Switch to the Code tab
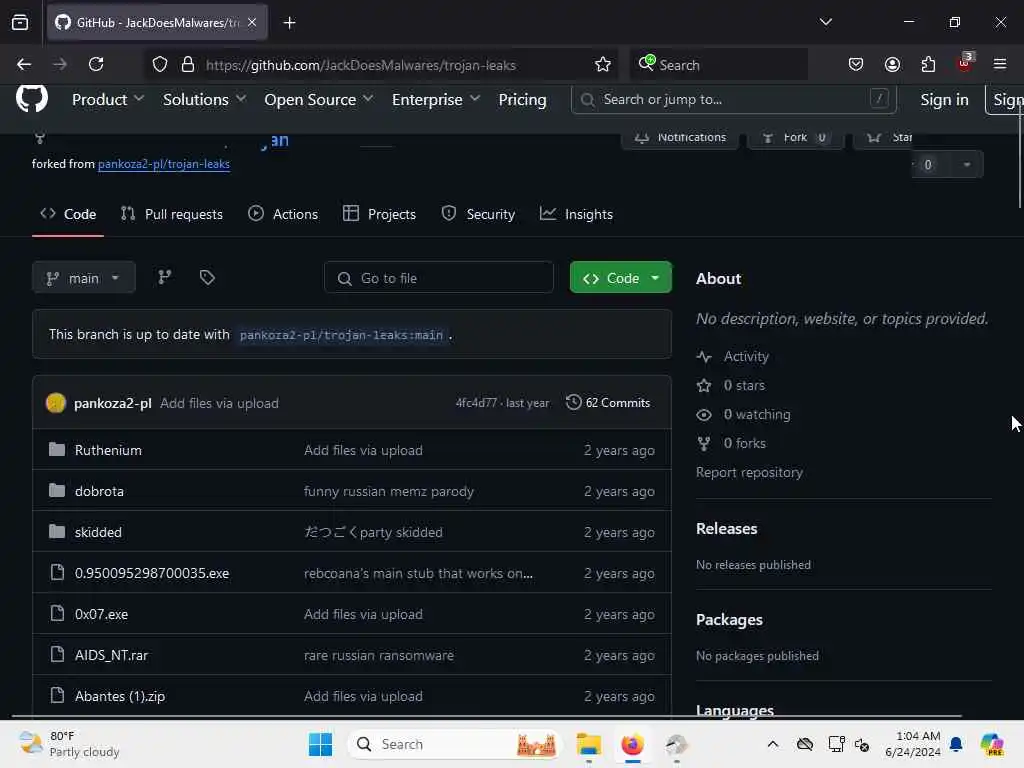 [68, 214]
